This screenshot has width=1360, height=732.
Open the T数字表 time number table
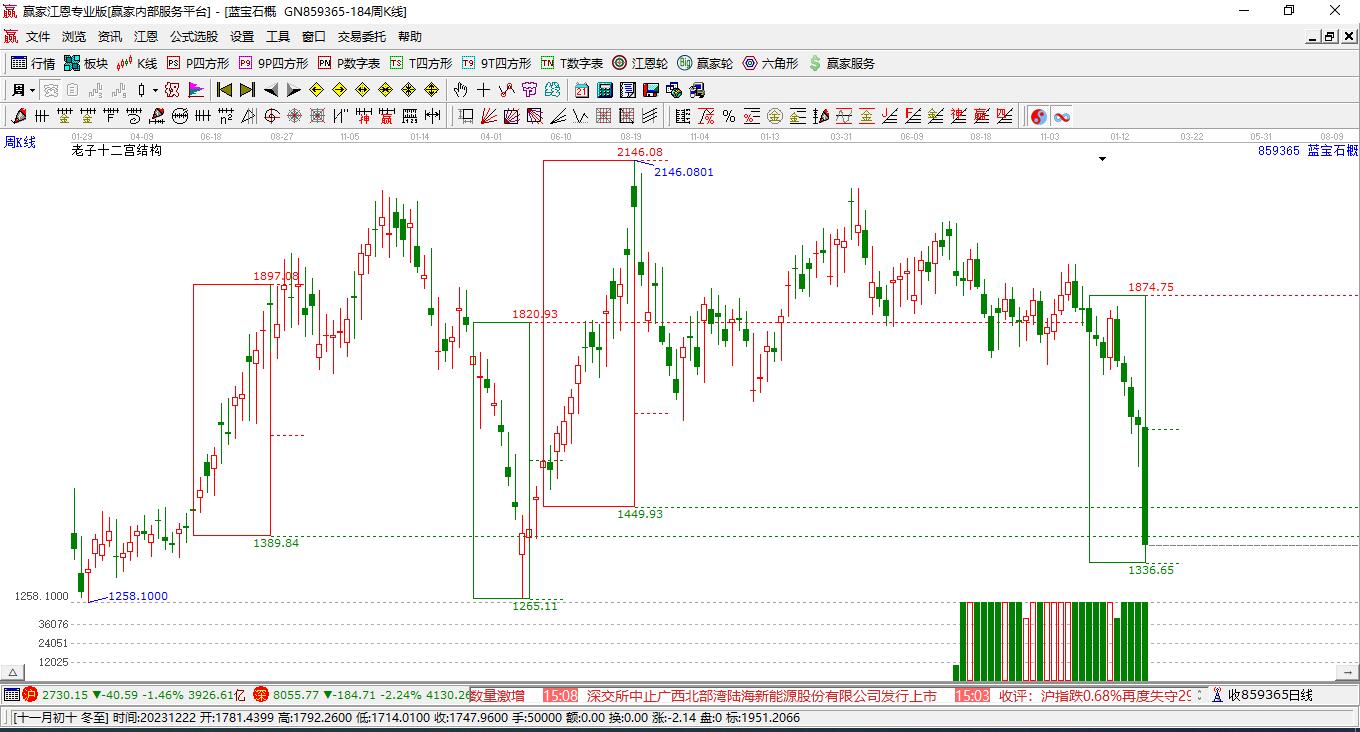pyautogui.click(x=572, y=63)
